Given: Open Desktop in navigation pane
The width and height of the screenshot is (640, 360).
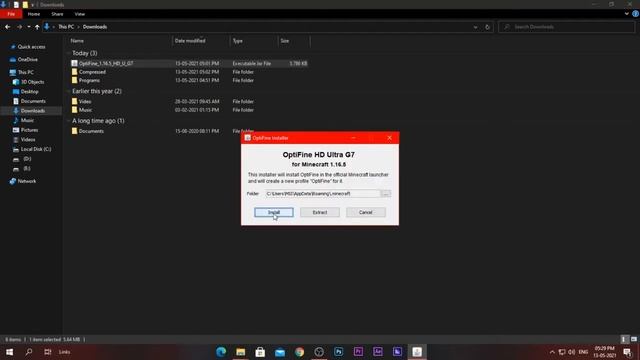Looking at the screenshot, I should pyautogui.click(x=29, y=91).
